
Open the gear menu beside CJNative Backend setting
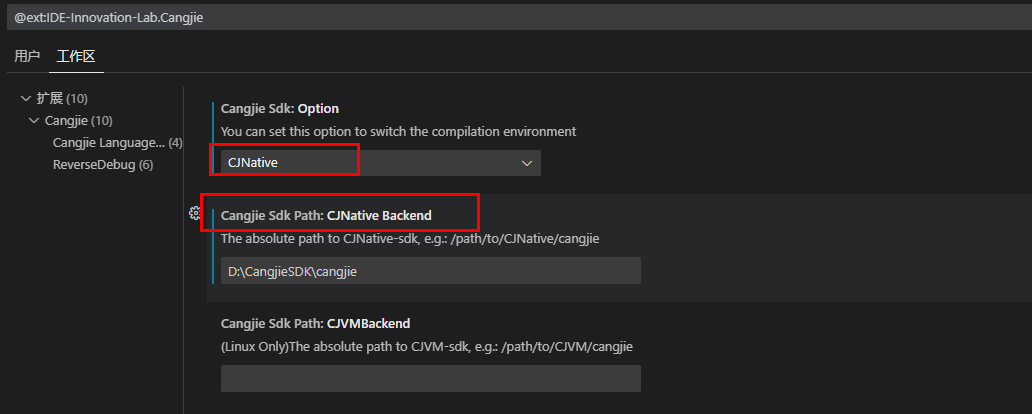(x=195, y=213)
